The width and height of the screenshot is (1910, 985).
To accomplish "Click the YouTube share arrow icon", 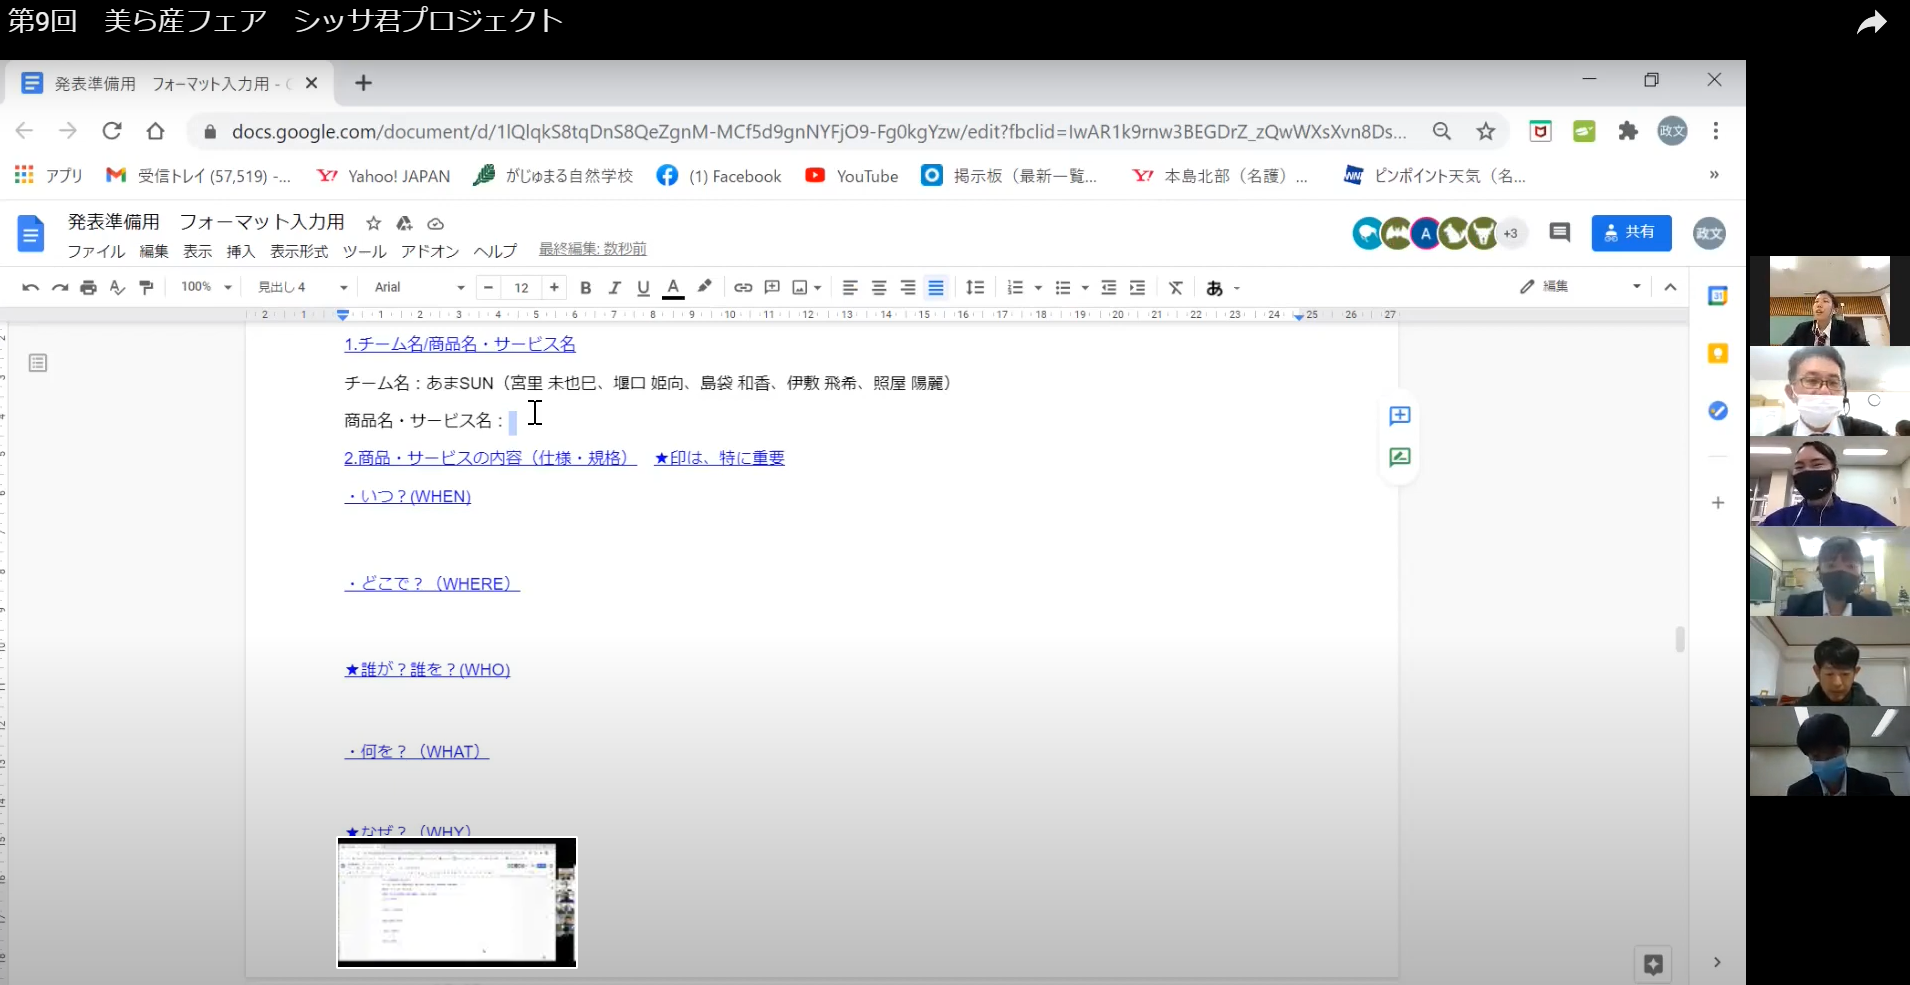I will (x=1871, y=22).
